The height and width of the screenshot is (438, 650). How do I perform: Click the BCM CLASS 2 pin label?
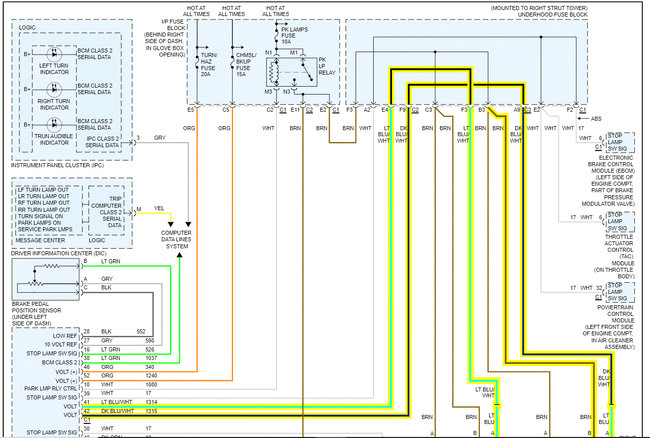pos(60,363)
